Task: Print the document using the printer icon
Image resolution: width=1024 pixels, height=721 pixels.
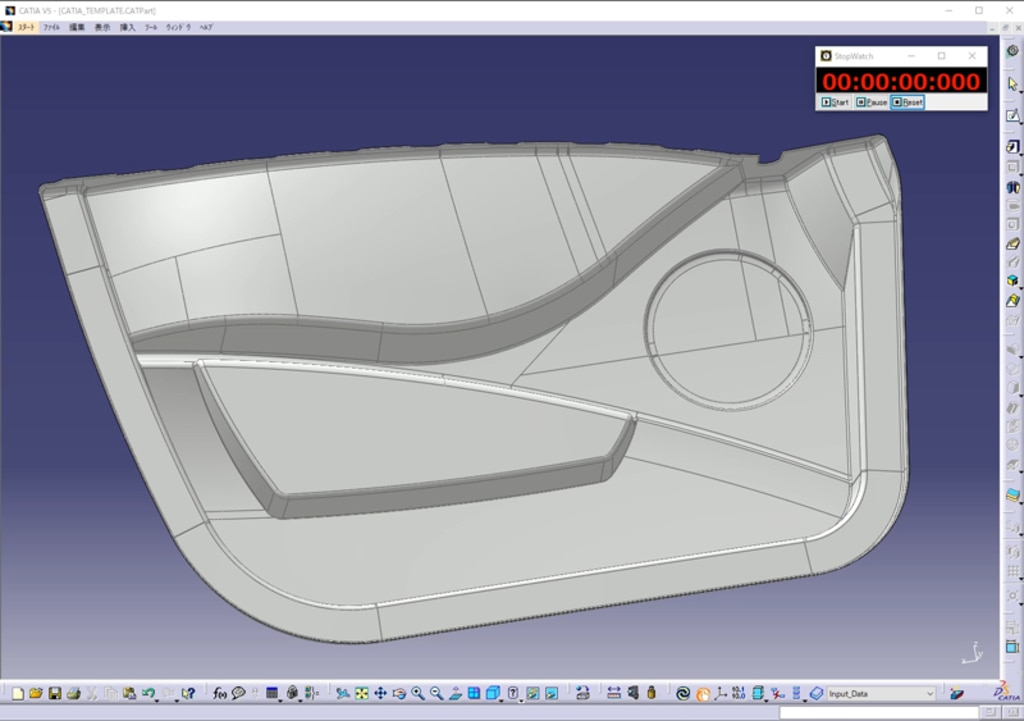Action: 73,694
